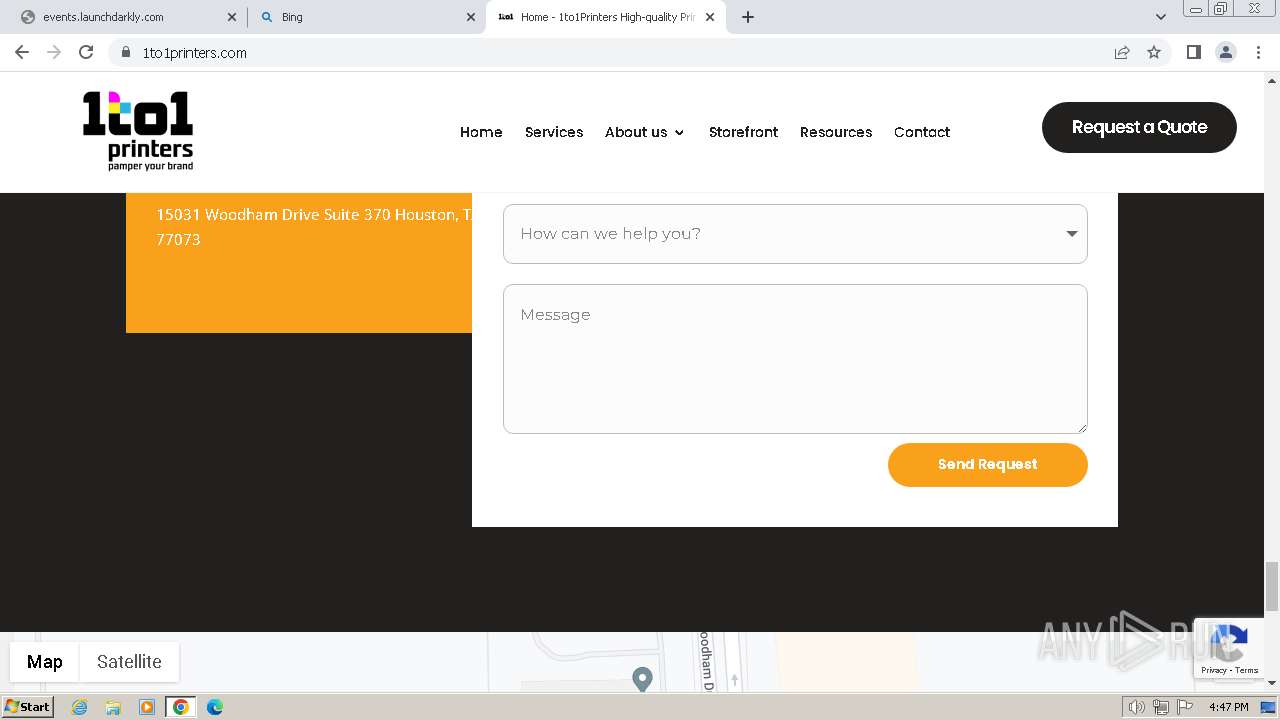This screenshot has height=720, width=1280.
Task: Expand the About us menu
Action: [644, 132]
